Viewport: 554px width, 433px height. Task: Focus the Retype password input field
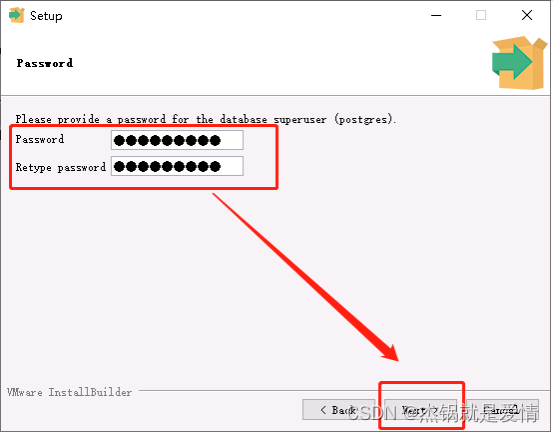coord(177,166)
